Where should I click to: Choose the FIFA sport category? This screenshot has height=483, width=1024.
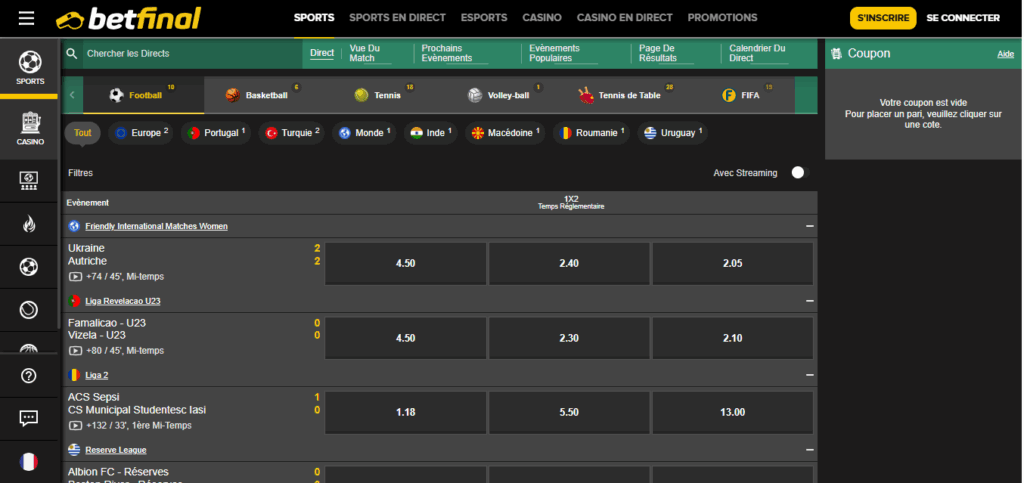point(742,95)
